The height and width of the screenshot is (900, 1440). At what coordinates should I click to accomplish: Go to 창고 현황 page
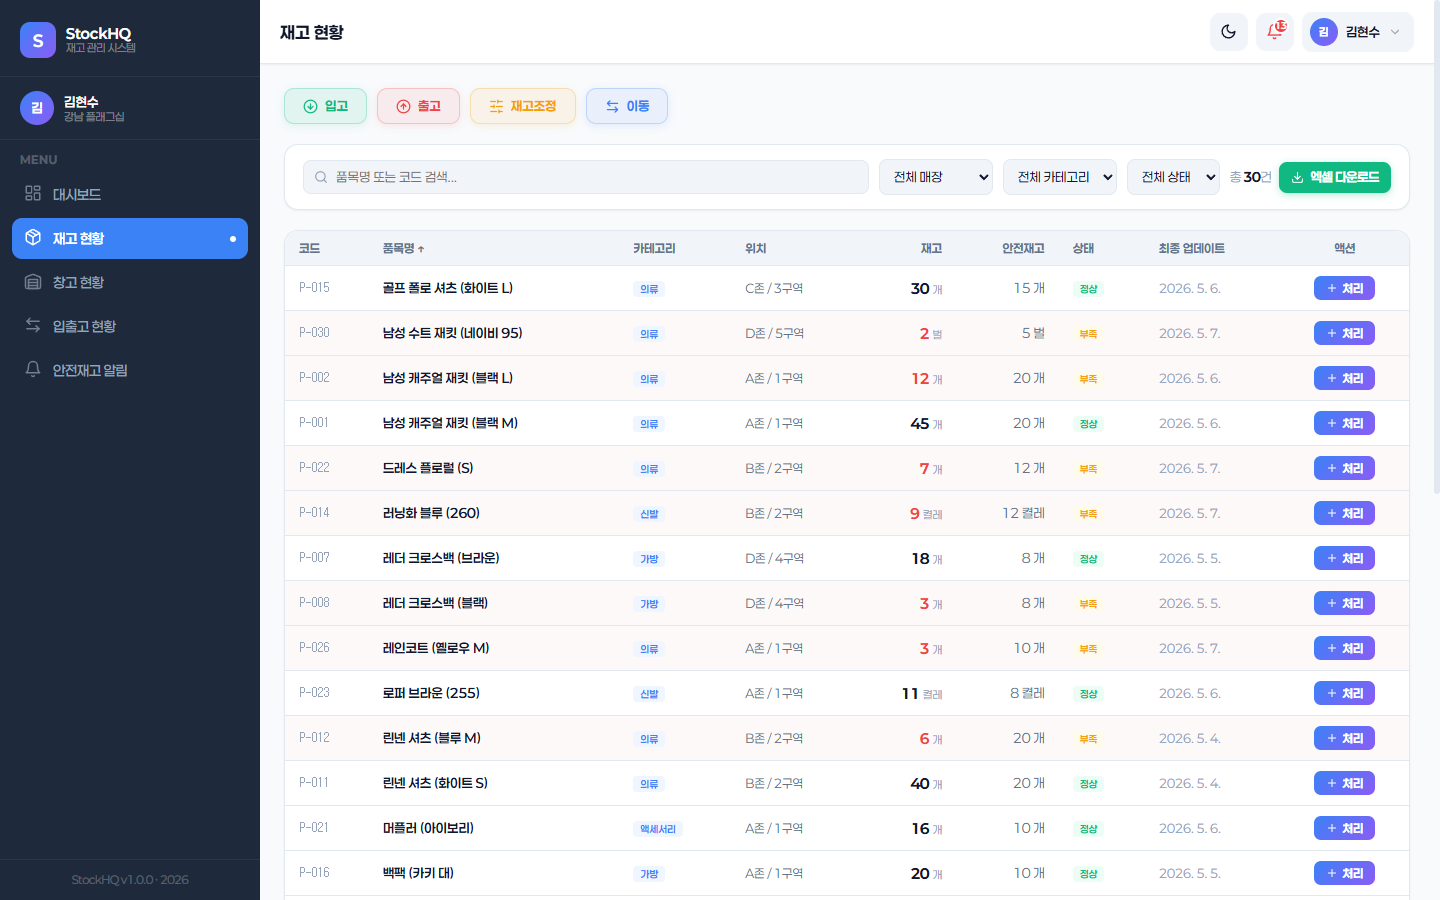130,282
